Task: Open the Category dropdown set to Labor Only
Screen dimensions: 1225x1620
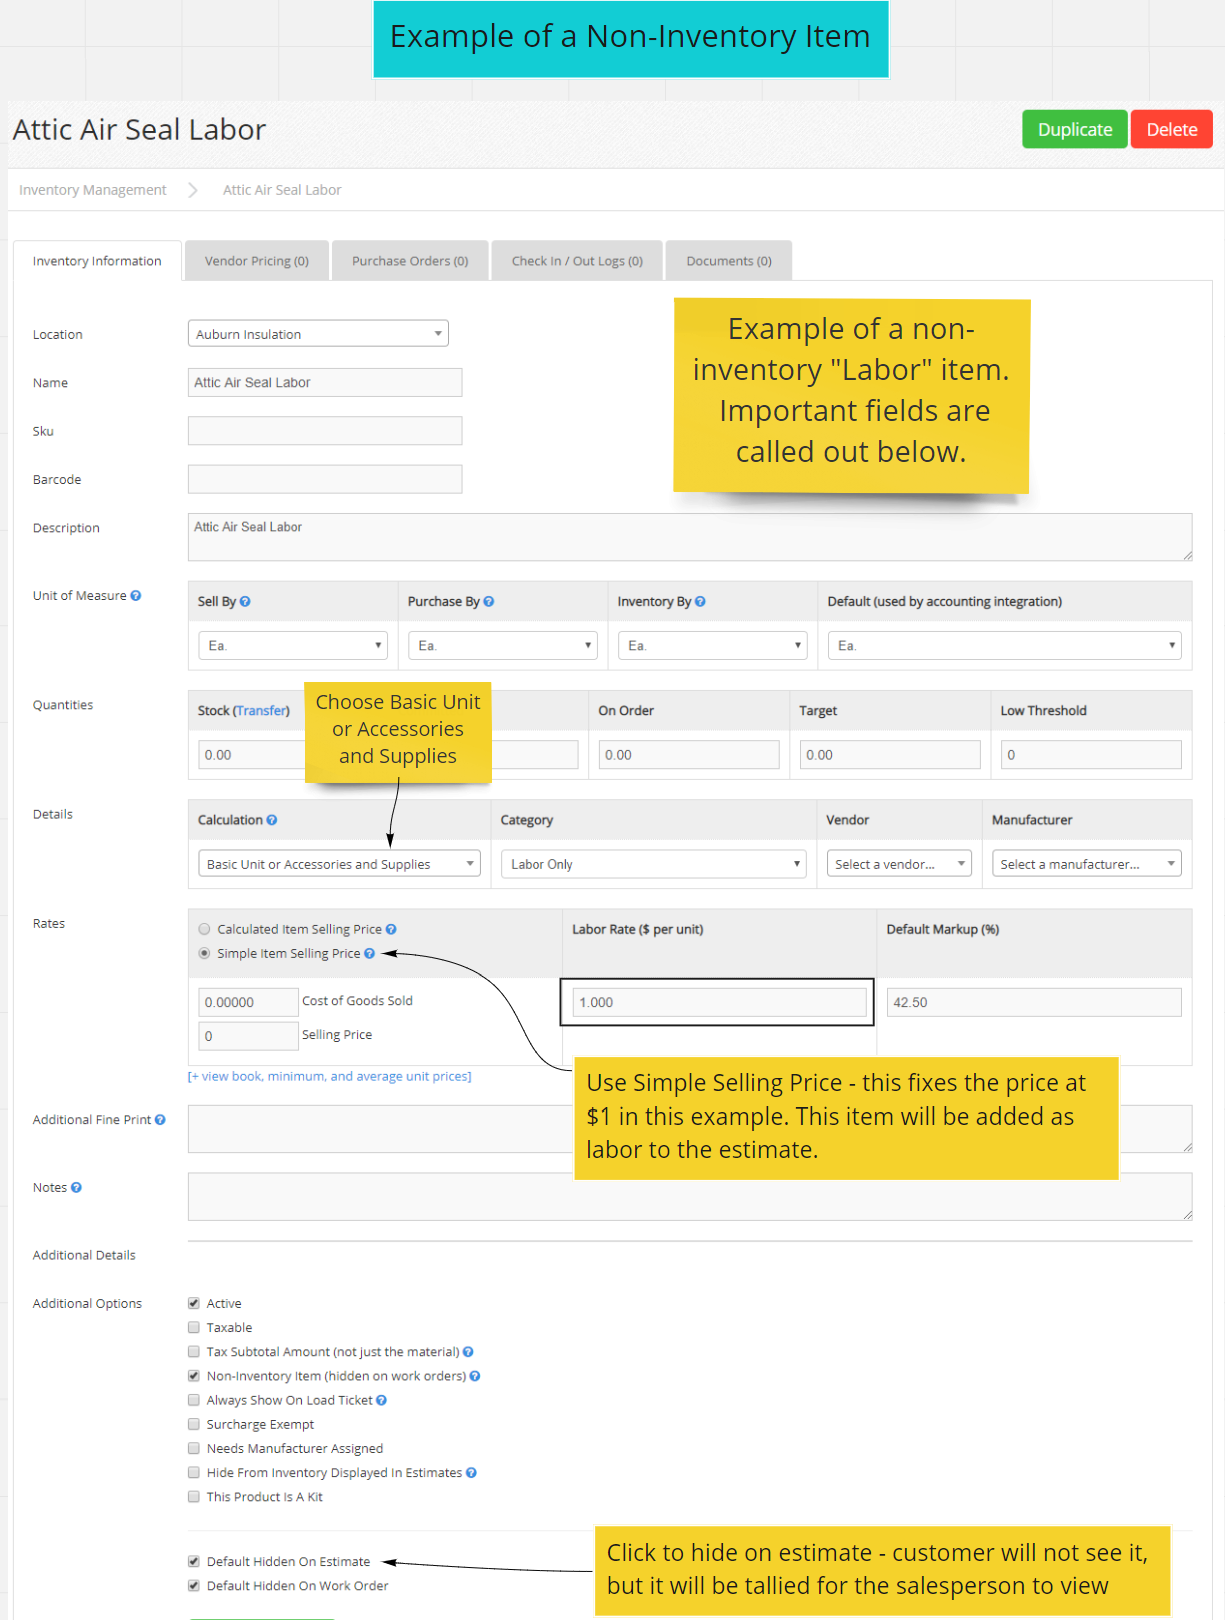Action: pyautogui.click(x=654, y=864)
